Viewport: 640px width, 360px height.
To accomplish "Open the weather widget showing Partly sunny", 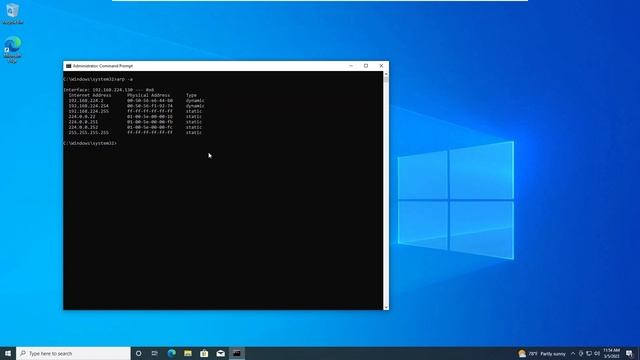I will (542, 353).
